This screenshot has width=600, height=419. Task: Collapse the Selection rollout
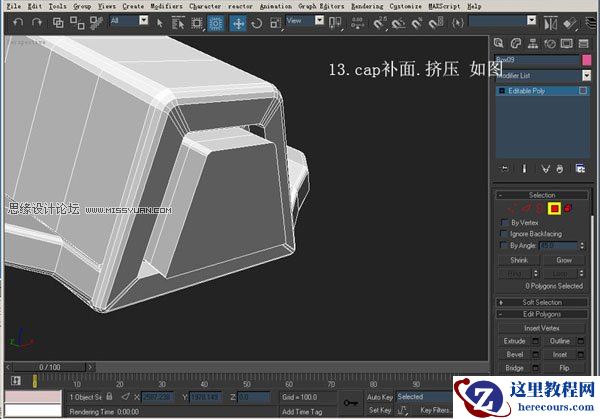pyautogui.click(x=542, y=195)
